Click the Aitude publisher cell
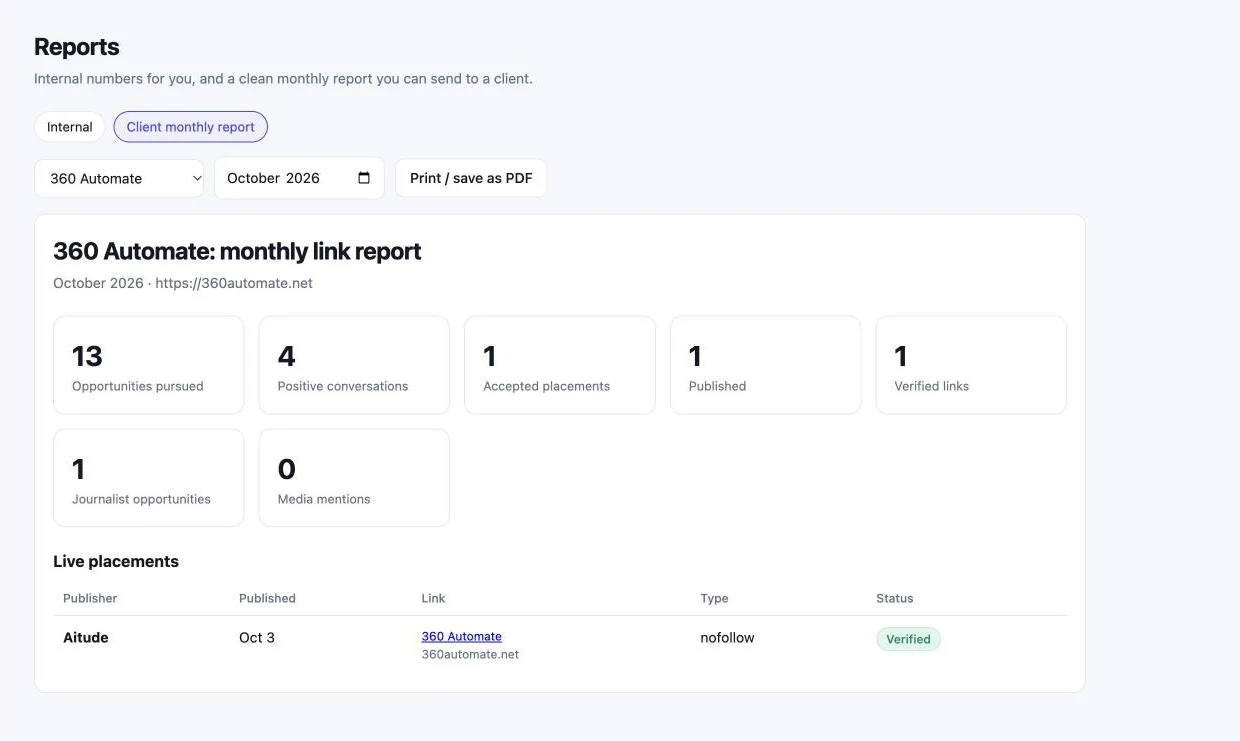Screen dimensions: 1240x741 [86, 637]
